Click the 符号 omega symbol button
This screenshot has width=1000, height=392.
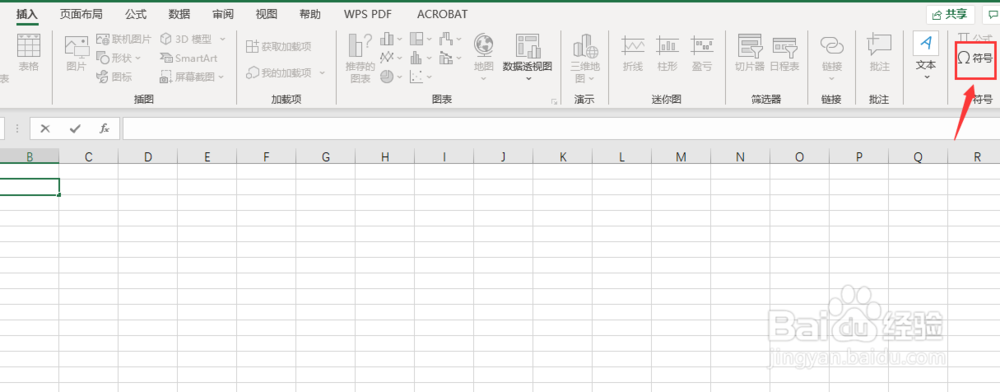[x=975, y=58]
